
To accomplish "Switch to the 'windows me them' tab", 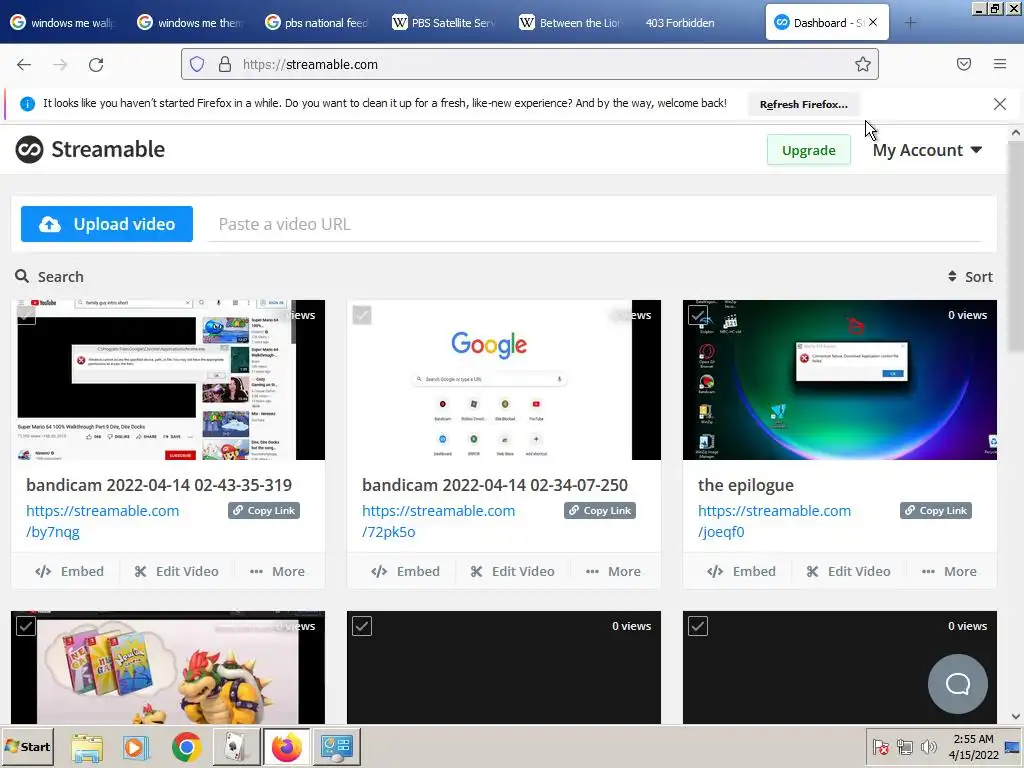I will (x=191, y=23).
